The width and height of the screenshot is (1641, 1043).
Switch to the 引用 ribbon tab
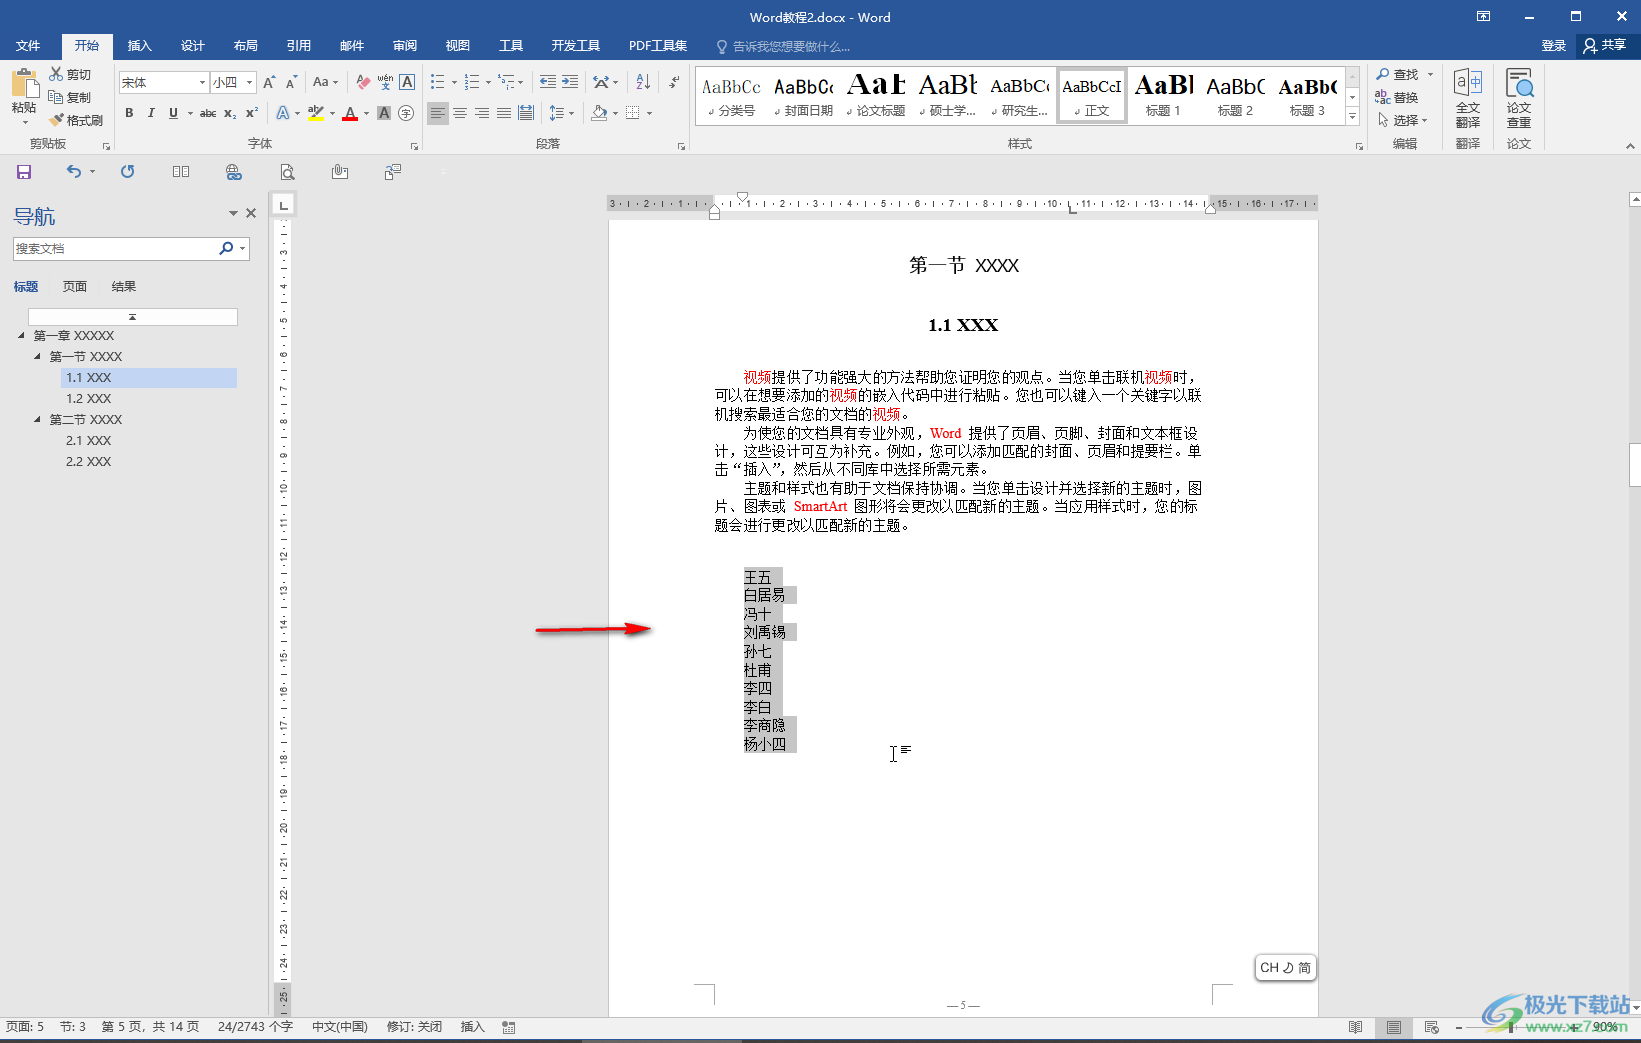[298, 46]
